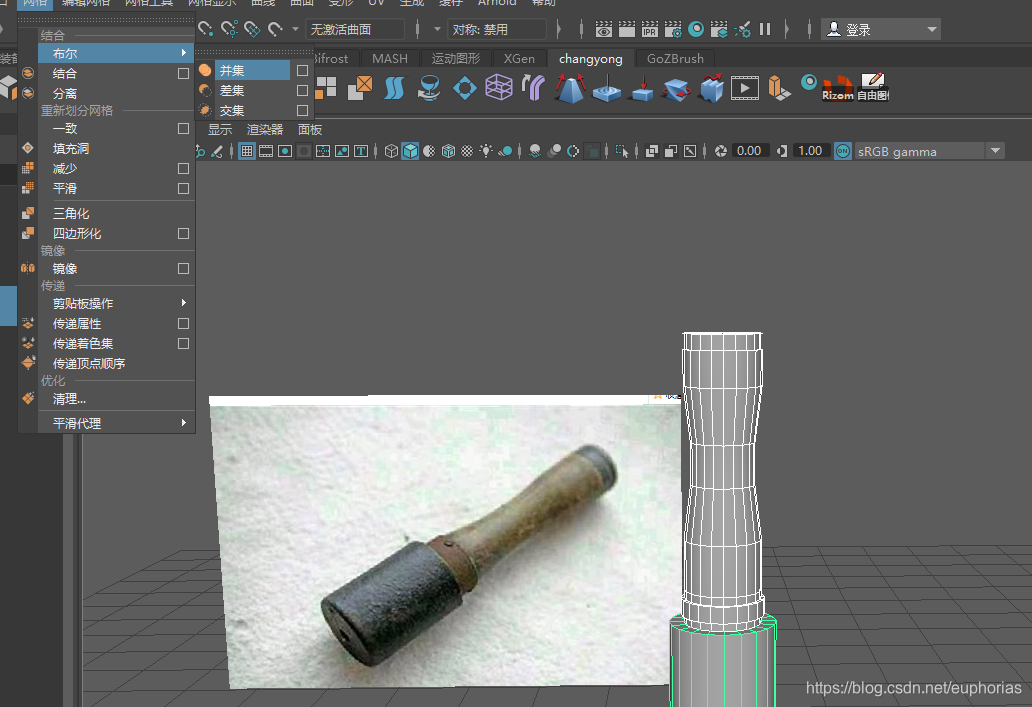Click the gamma icon beside 1.00
This screenshot has height=707, width=1032.
click(782, 151)
